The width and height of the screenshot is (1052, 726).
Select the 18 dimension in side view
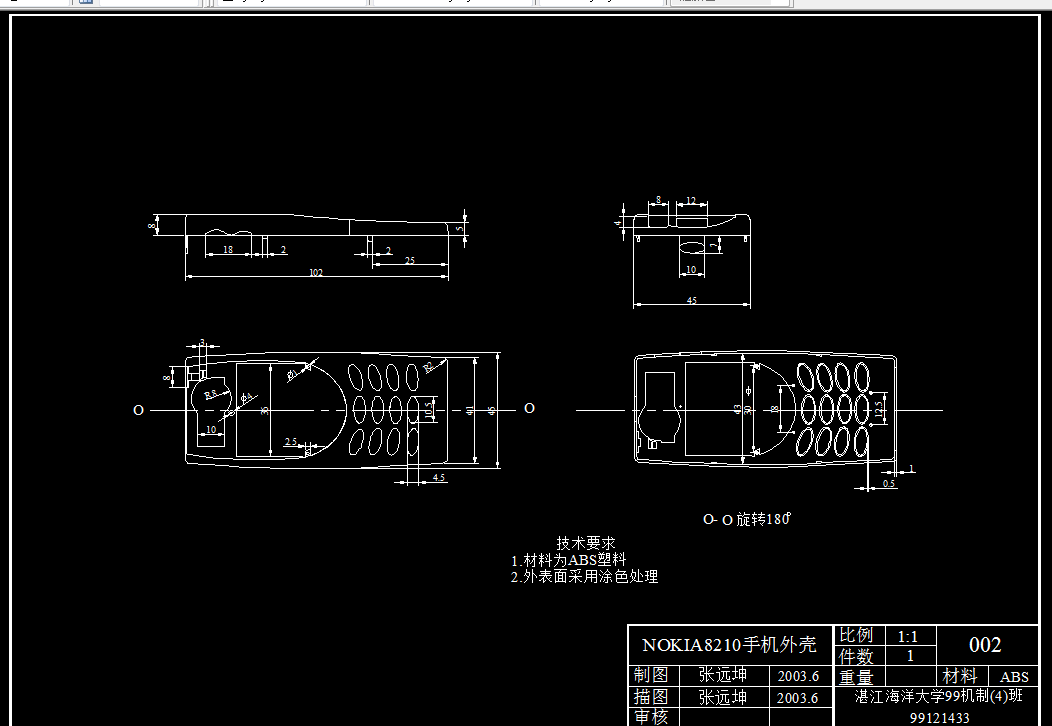click(228, 250)
